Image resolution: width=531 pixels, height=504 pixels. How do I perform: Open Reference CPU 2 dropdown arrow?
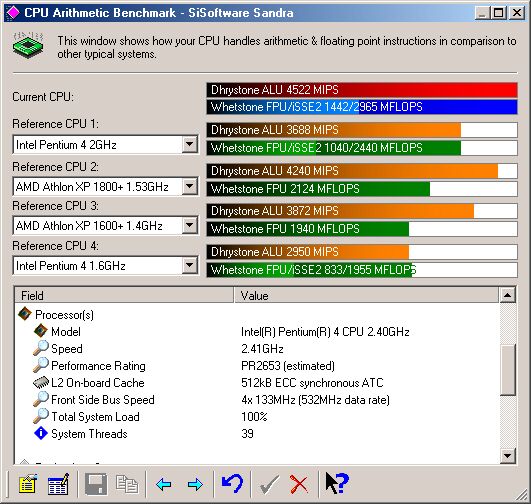click(190, 187)
